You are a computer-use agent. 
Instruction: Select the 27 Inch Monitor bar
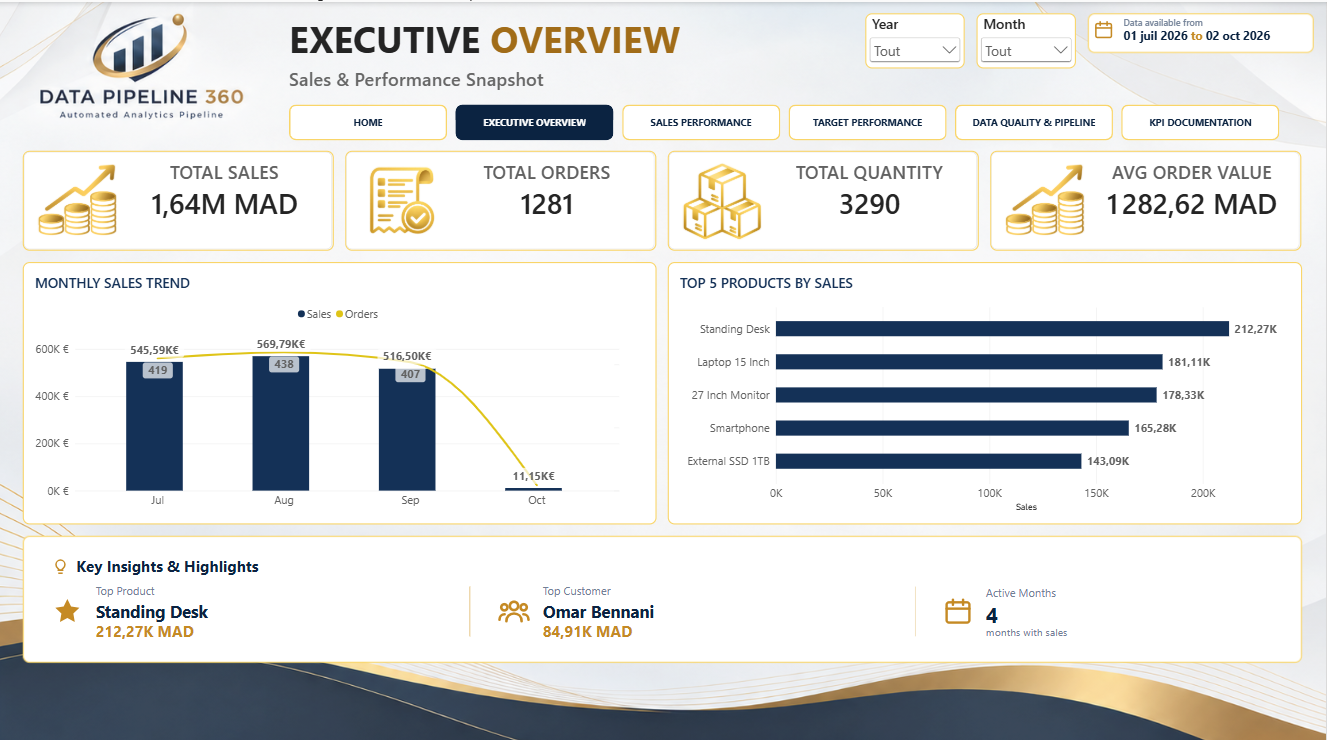pyautogui.click(x=966, y=395)
